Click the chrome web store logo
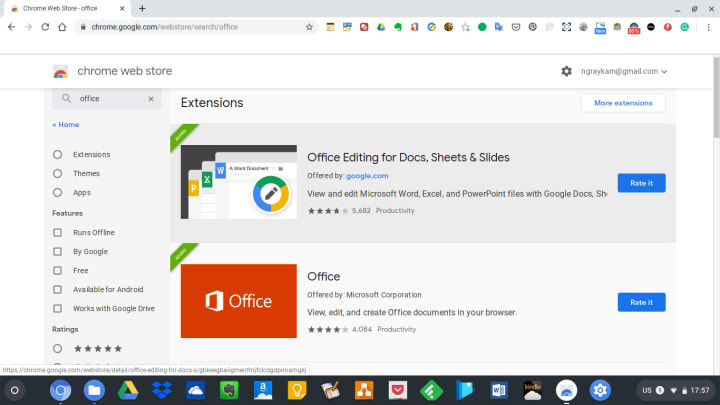This screenshot has height=405, width=720. (60, 71)
